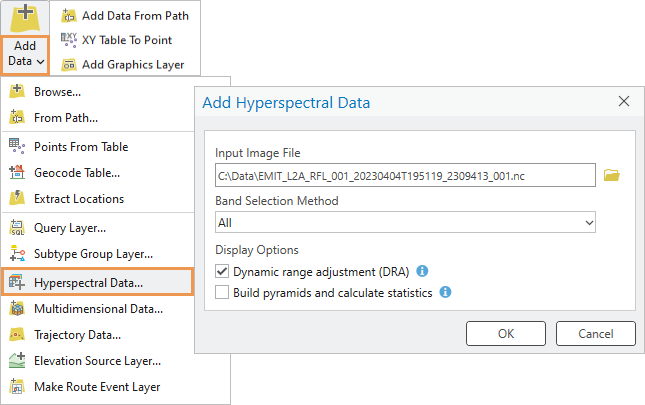Screen dimensions: 645x405
Task: Close the Add Hyperspectral Data dialog
Action: point(624,102)
